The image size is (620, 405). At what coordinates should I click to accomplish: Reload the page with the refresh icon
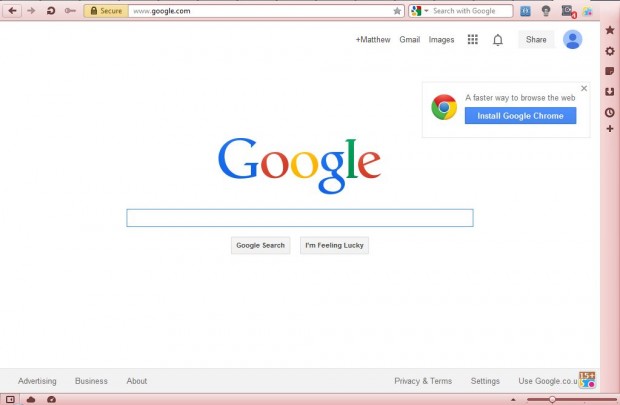click(x=51, y=11)
